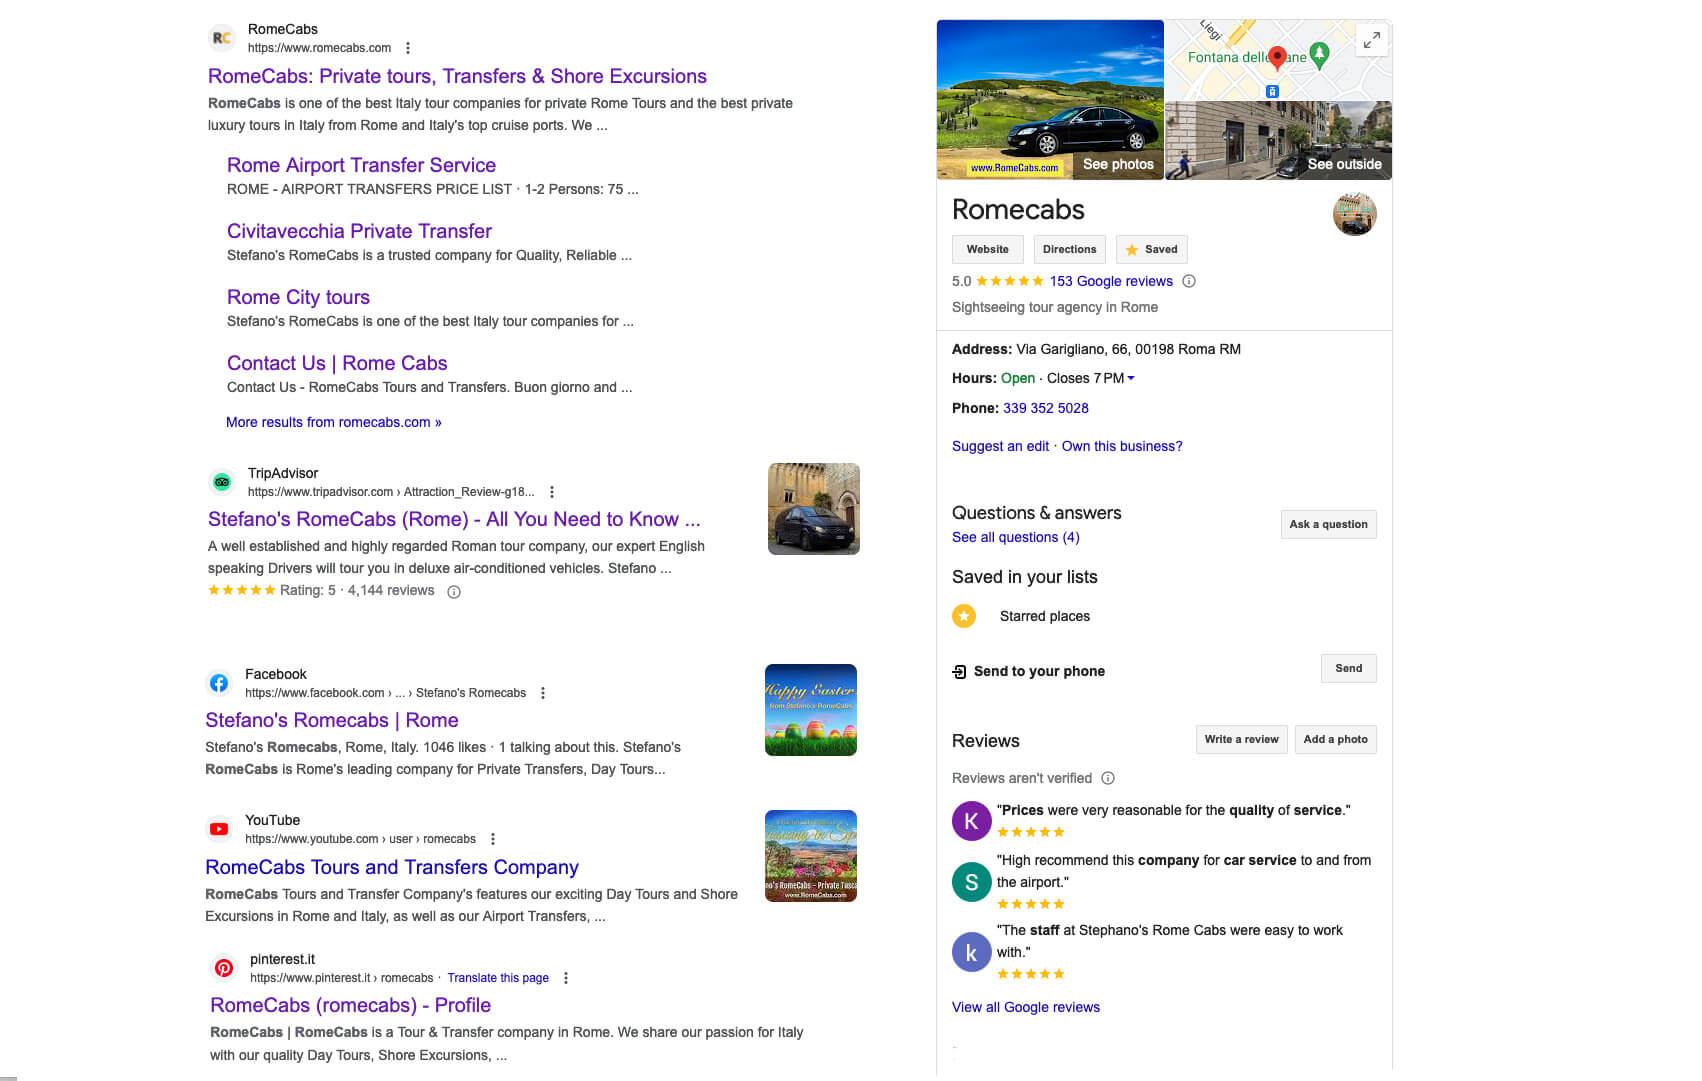This screenshot has height=1081, width=1702.
Task: Click the YouTube result flower field thumbnail
Action: point(811,856)
